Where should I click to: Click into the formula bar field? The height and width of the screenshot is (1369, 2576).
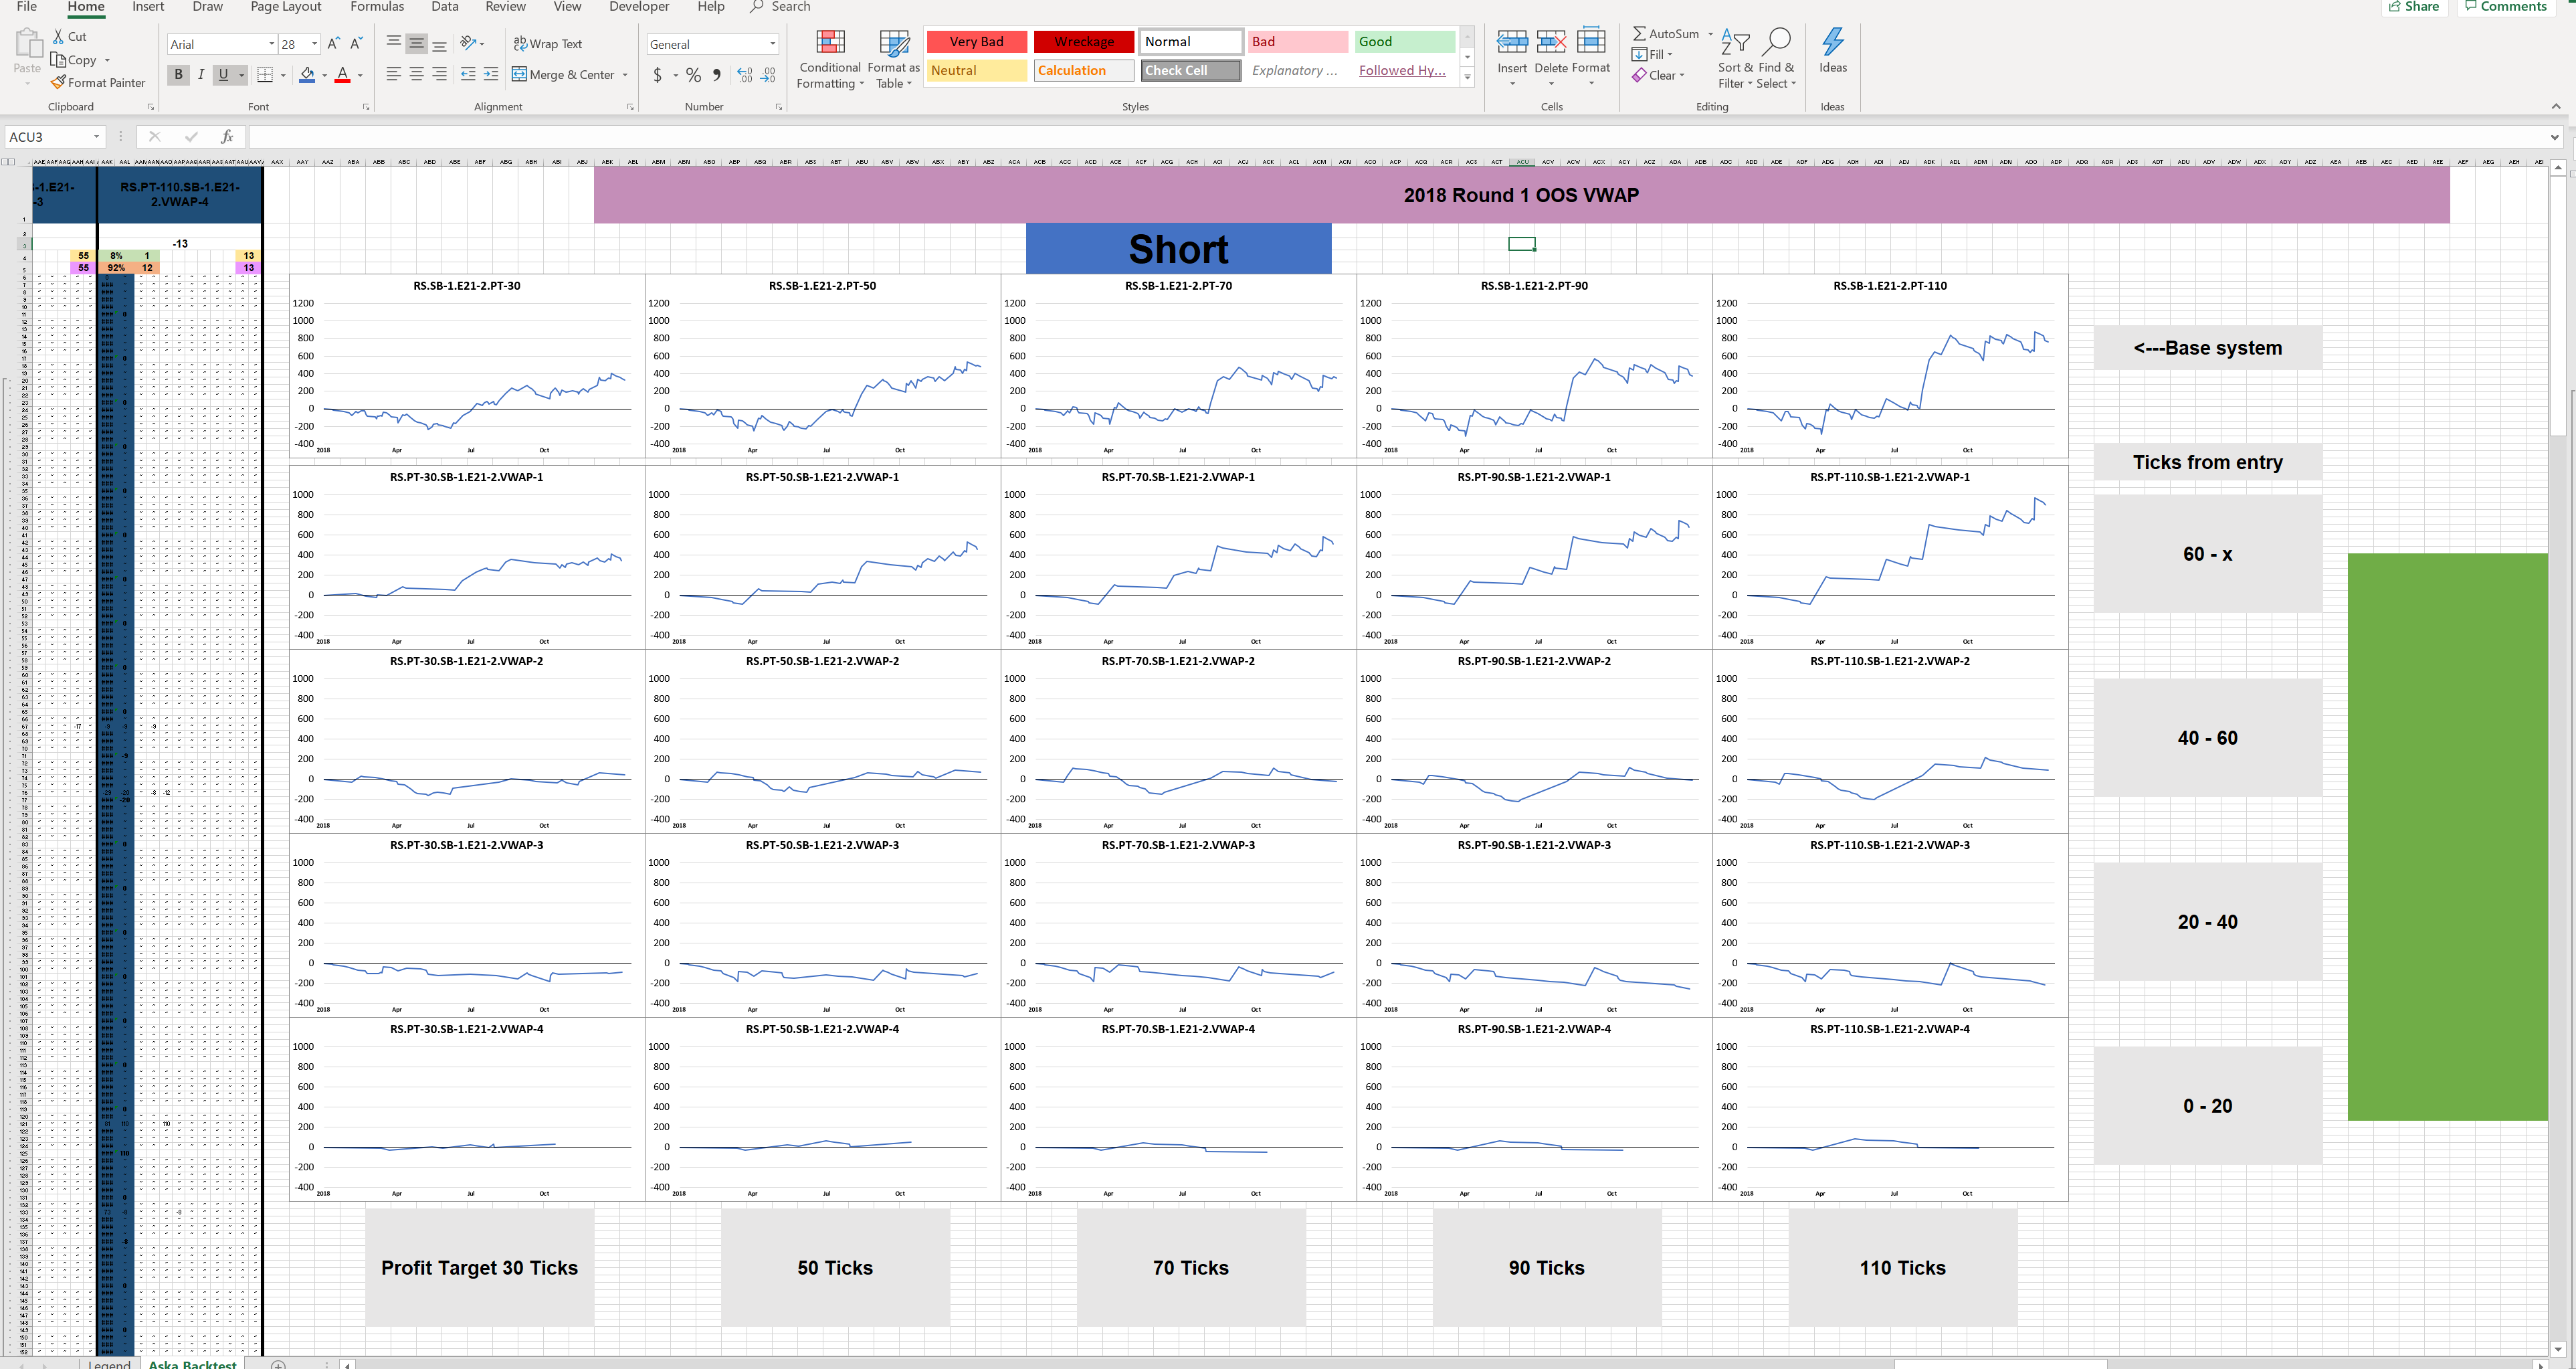point(1395,137)
